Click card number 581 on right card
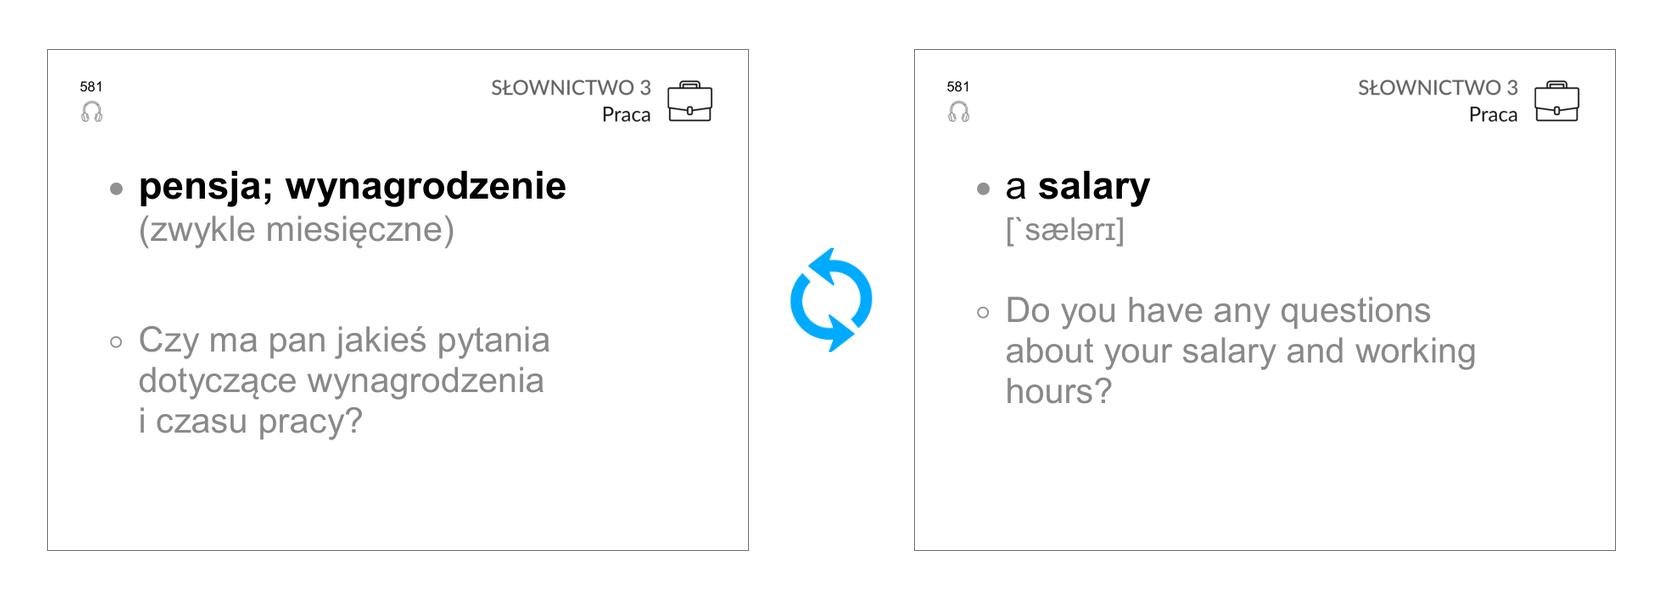This screenshot has height=600, width=1663. (958, 87)
